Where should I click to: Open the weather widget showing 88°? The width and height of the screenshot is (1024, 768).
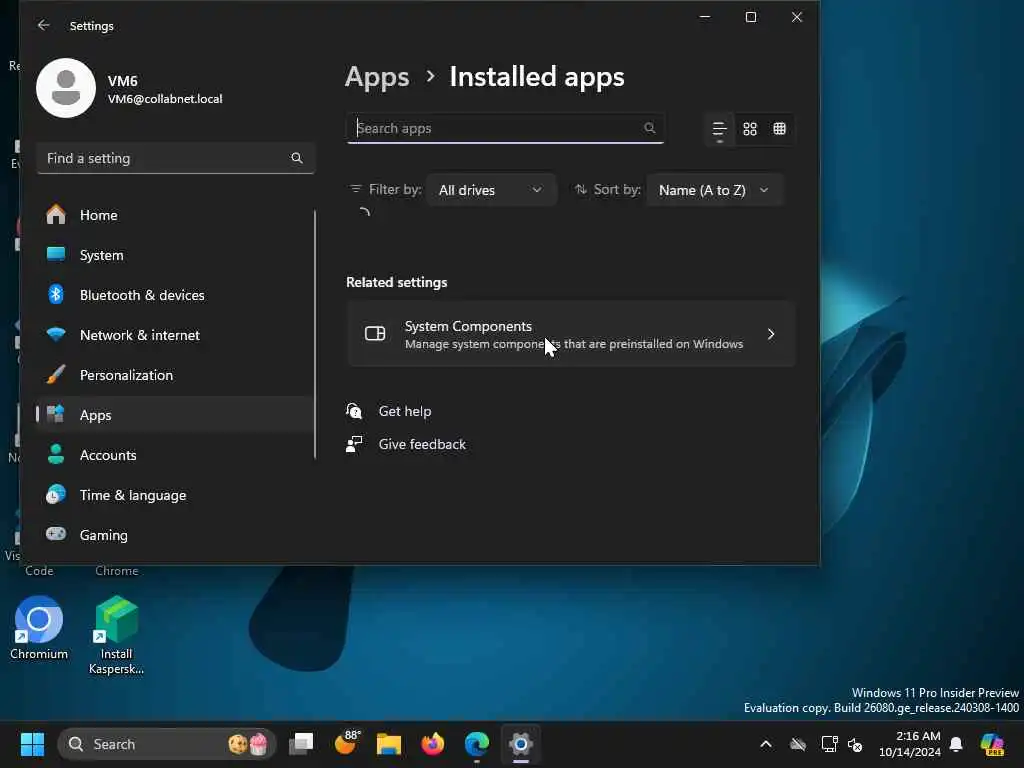[346, 744]
